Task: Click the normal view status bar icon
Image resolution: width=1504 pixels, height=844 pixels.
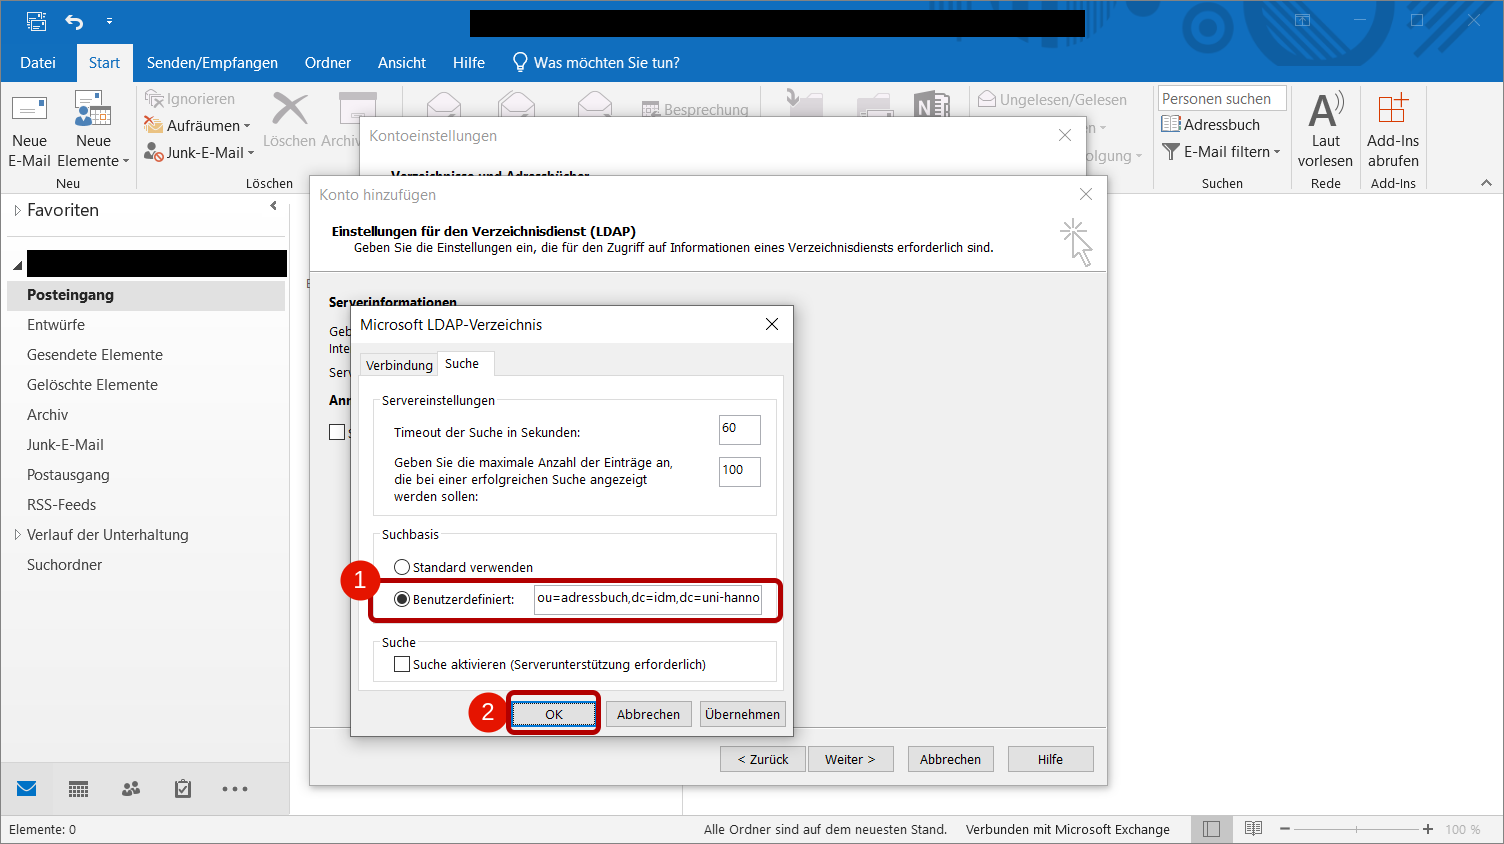Action: pos(1211,829)
